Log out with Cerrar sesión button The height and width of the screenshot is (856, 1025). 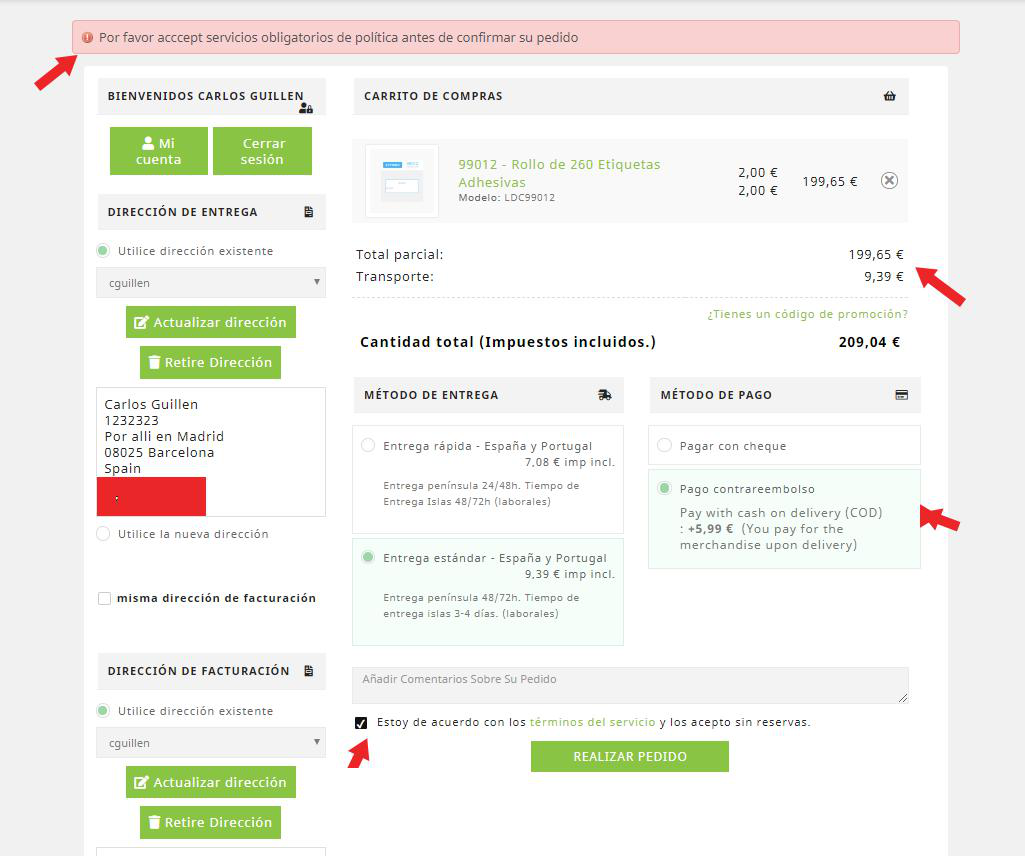click(x=262, y=151)
